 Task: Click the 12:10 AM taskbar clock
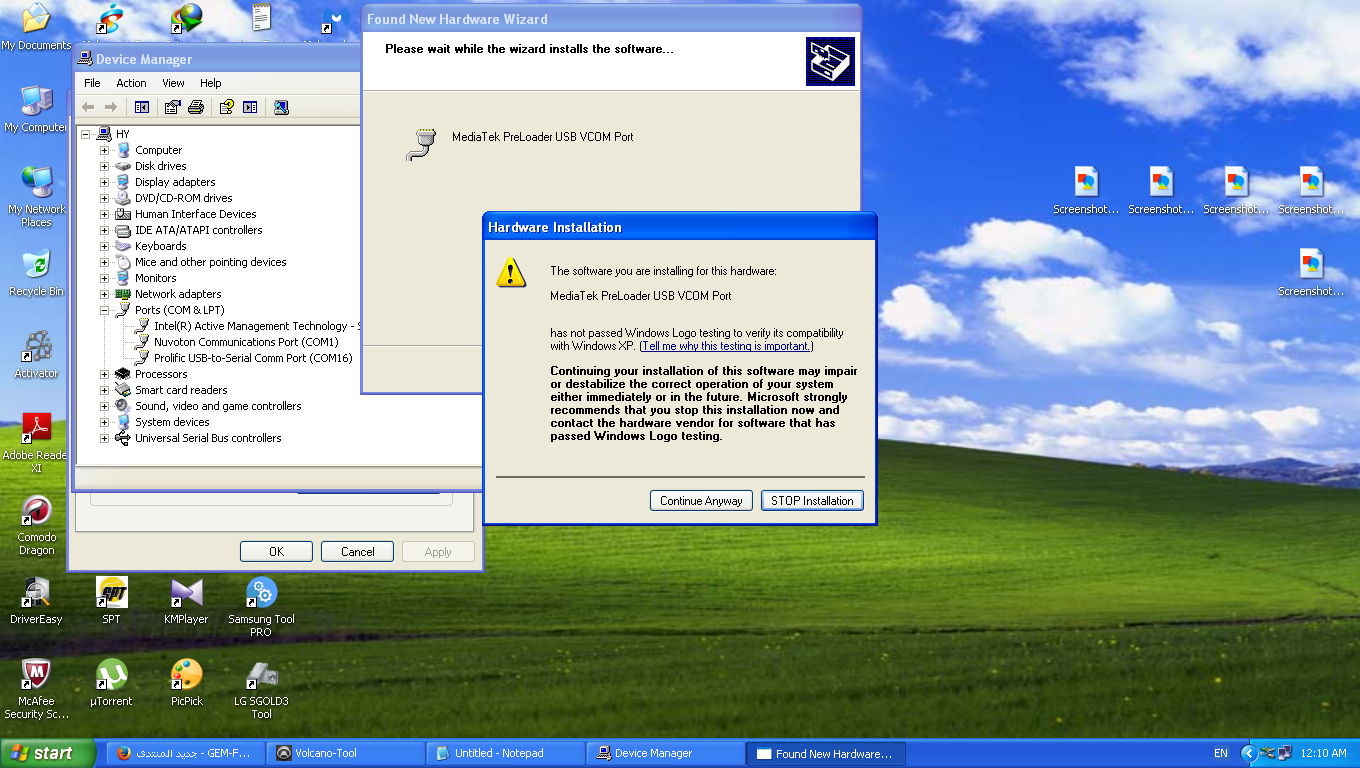point(1325,753)
